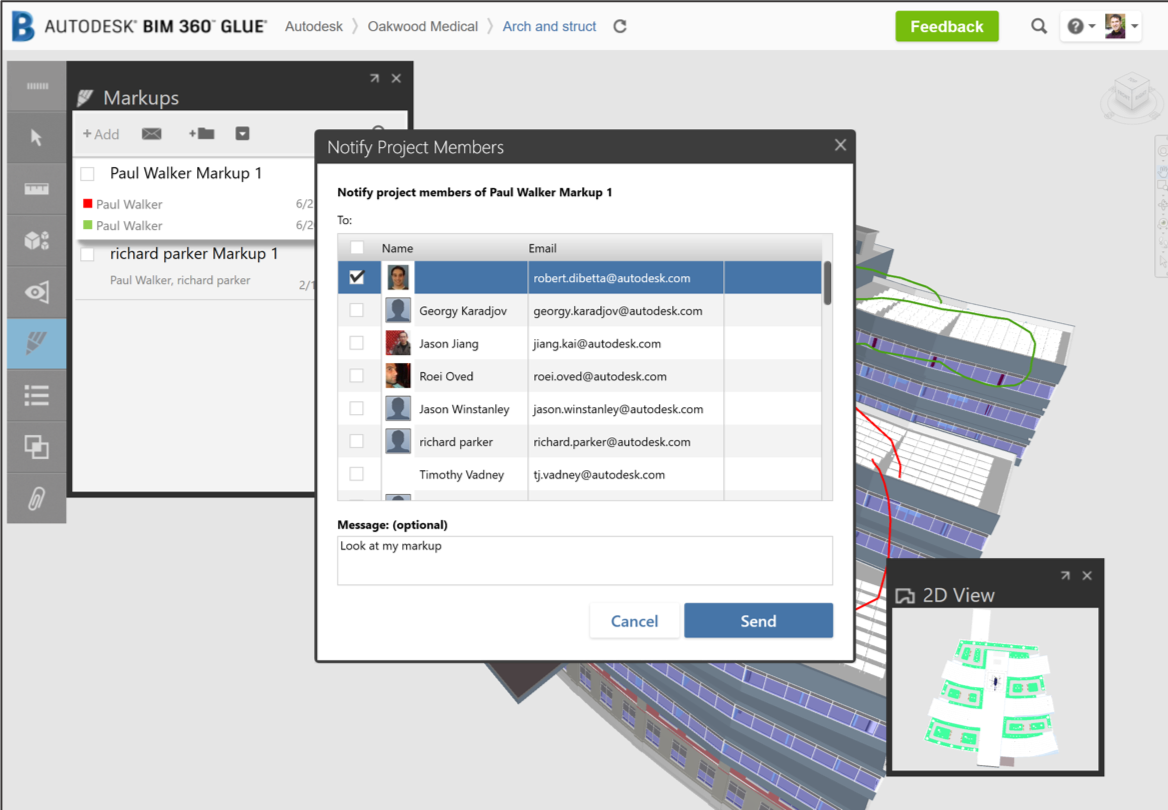Viewport: 1168px width, 810px height.
Task: Check the Jason Jiang recipient checkbox
Action: click(357, 343)
